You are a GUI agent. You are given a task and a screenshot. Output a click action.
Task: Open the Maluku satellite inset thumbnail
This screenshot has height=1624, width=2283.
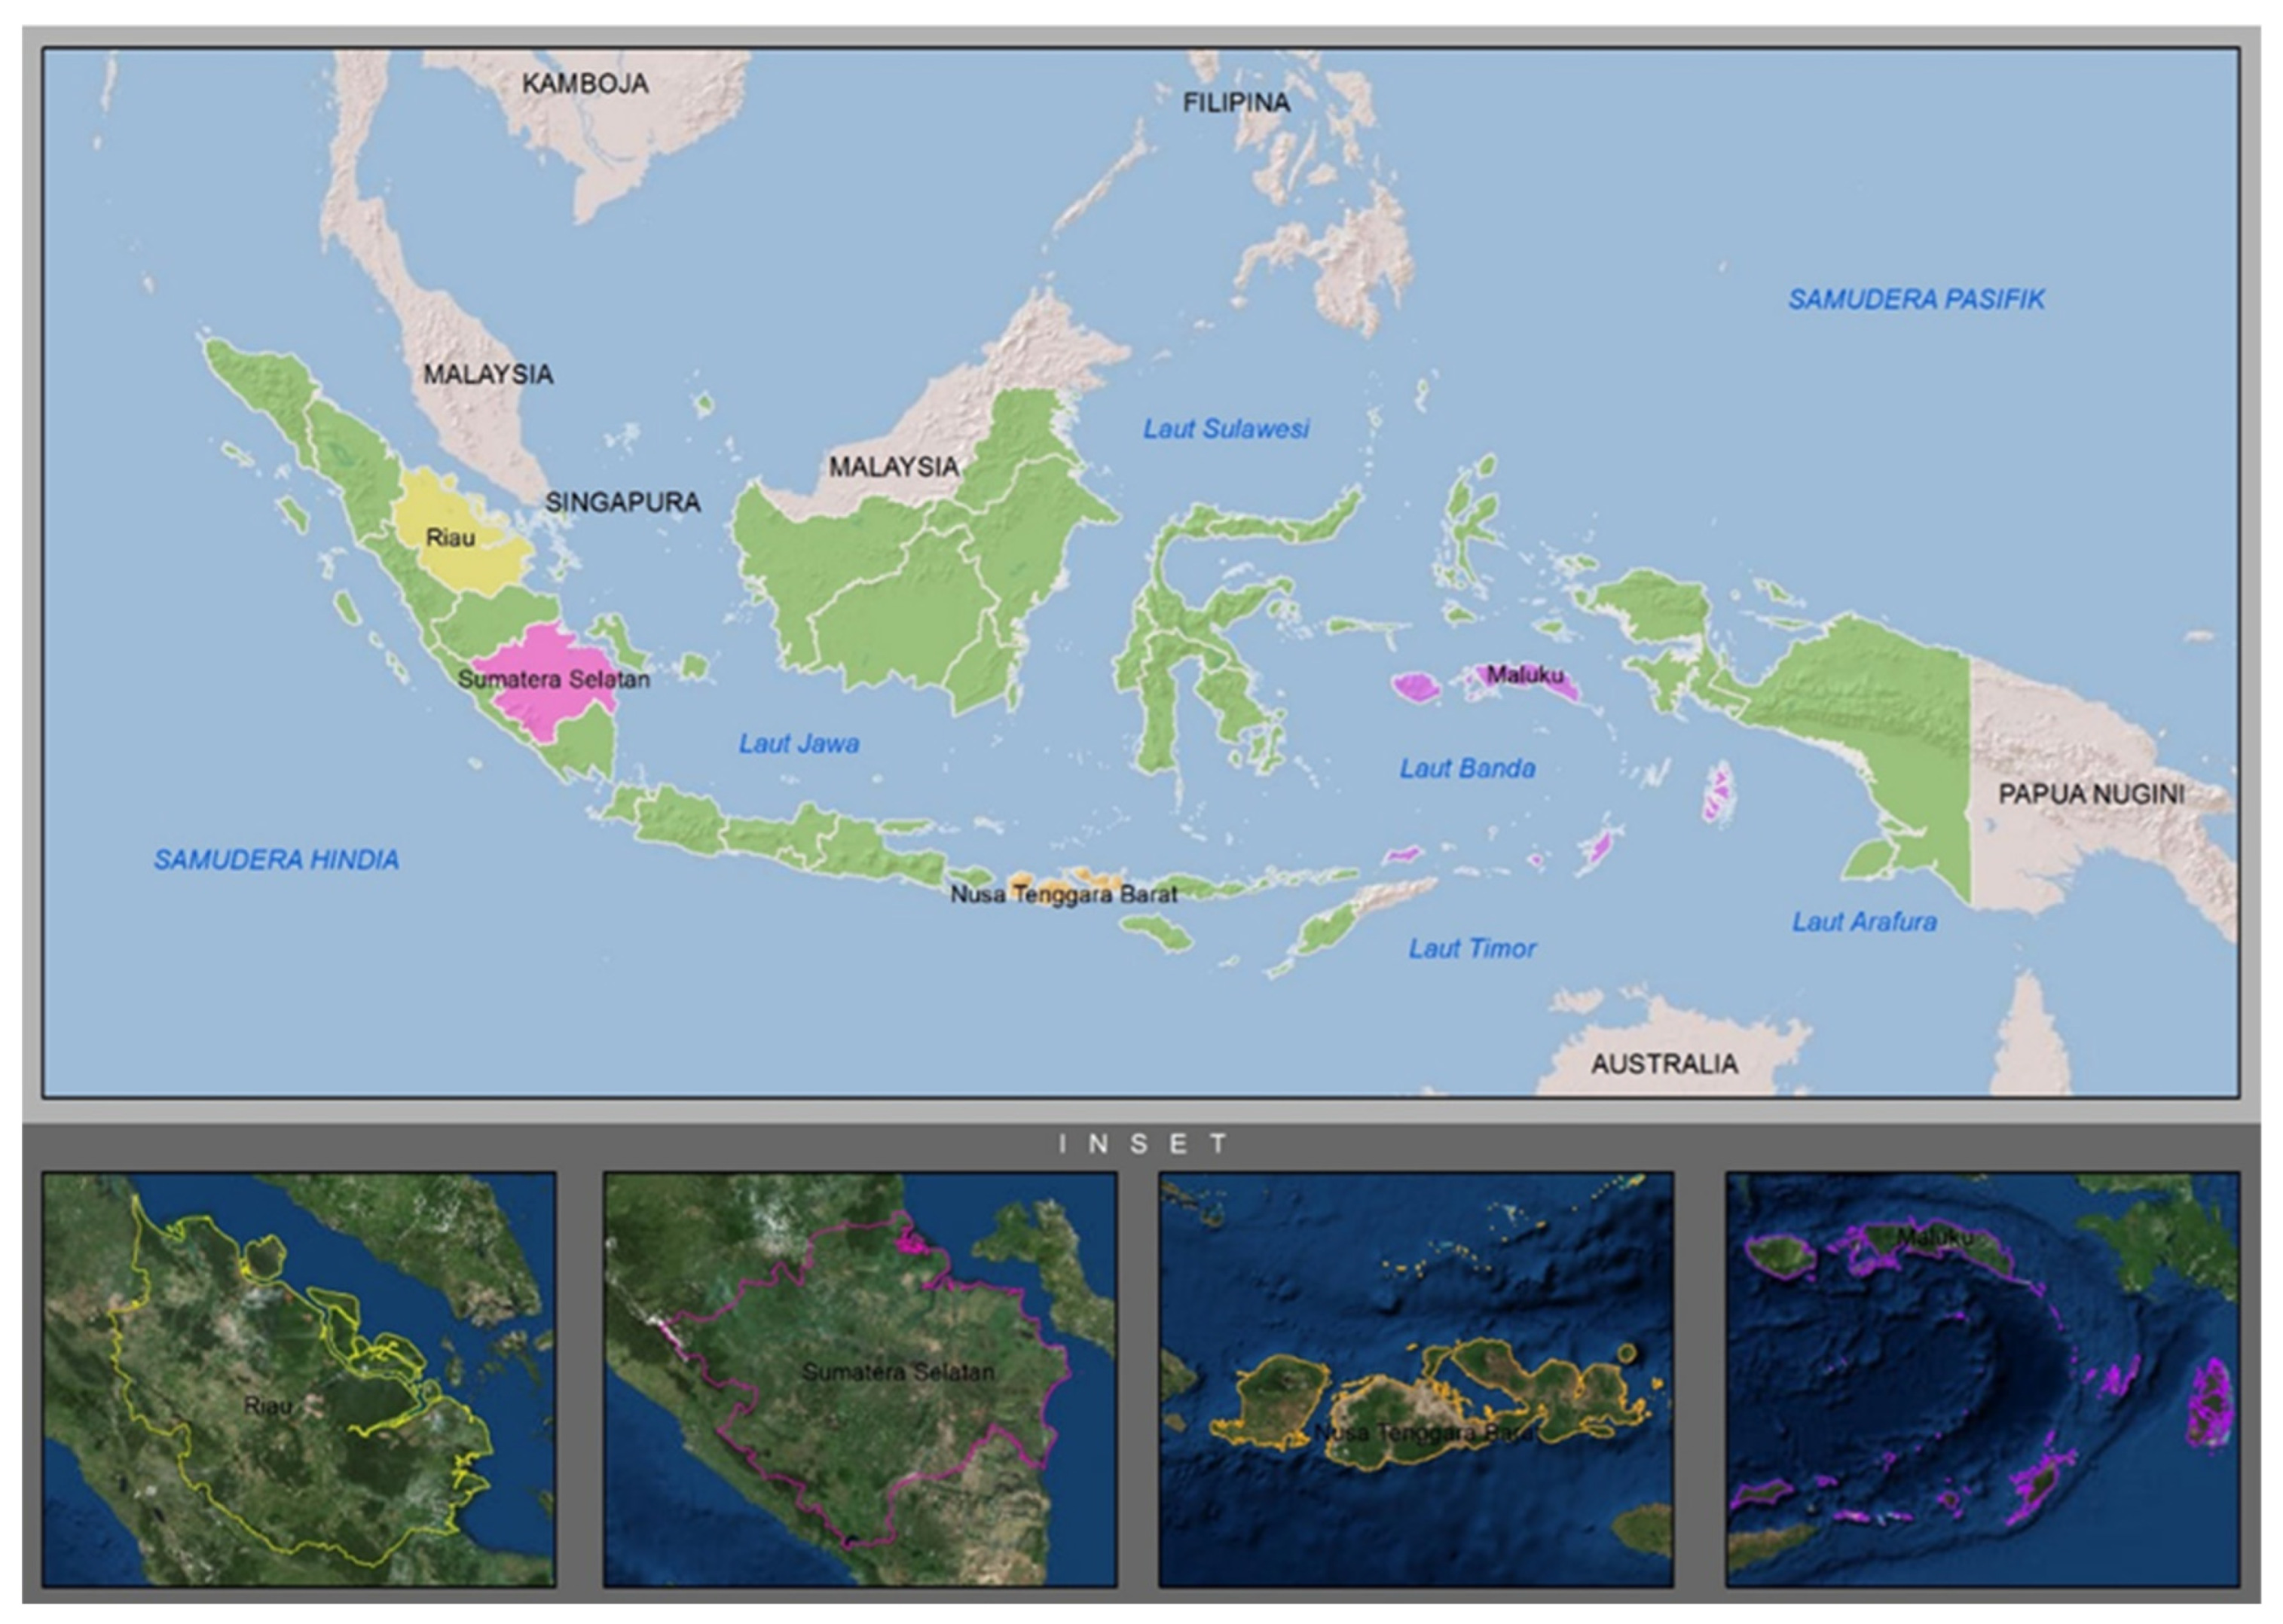(x=1981, y=1379)
